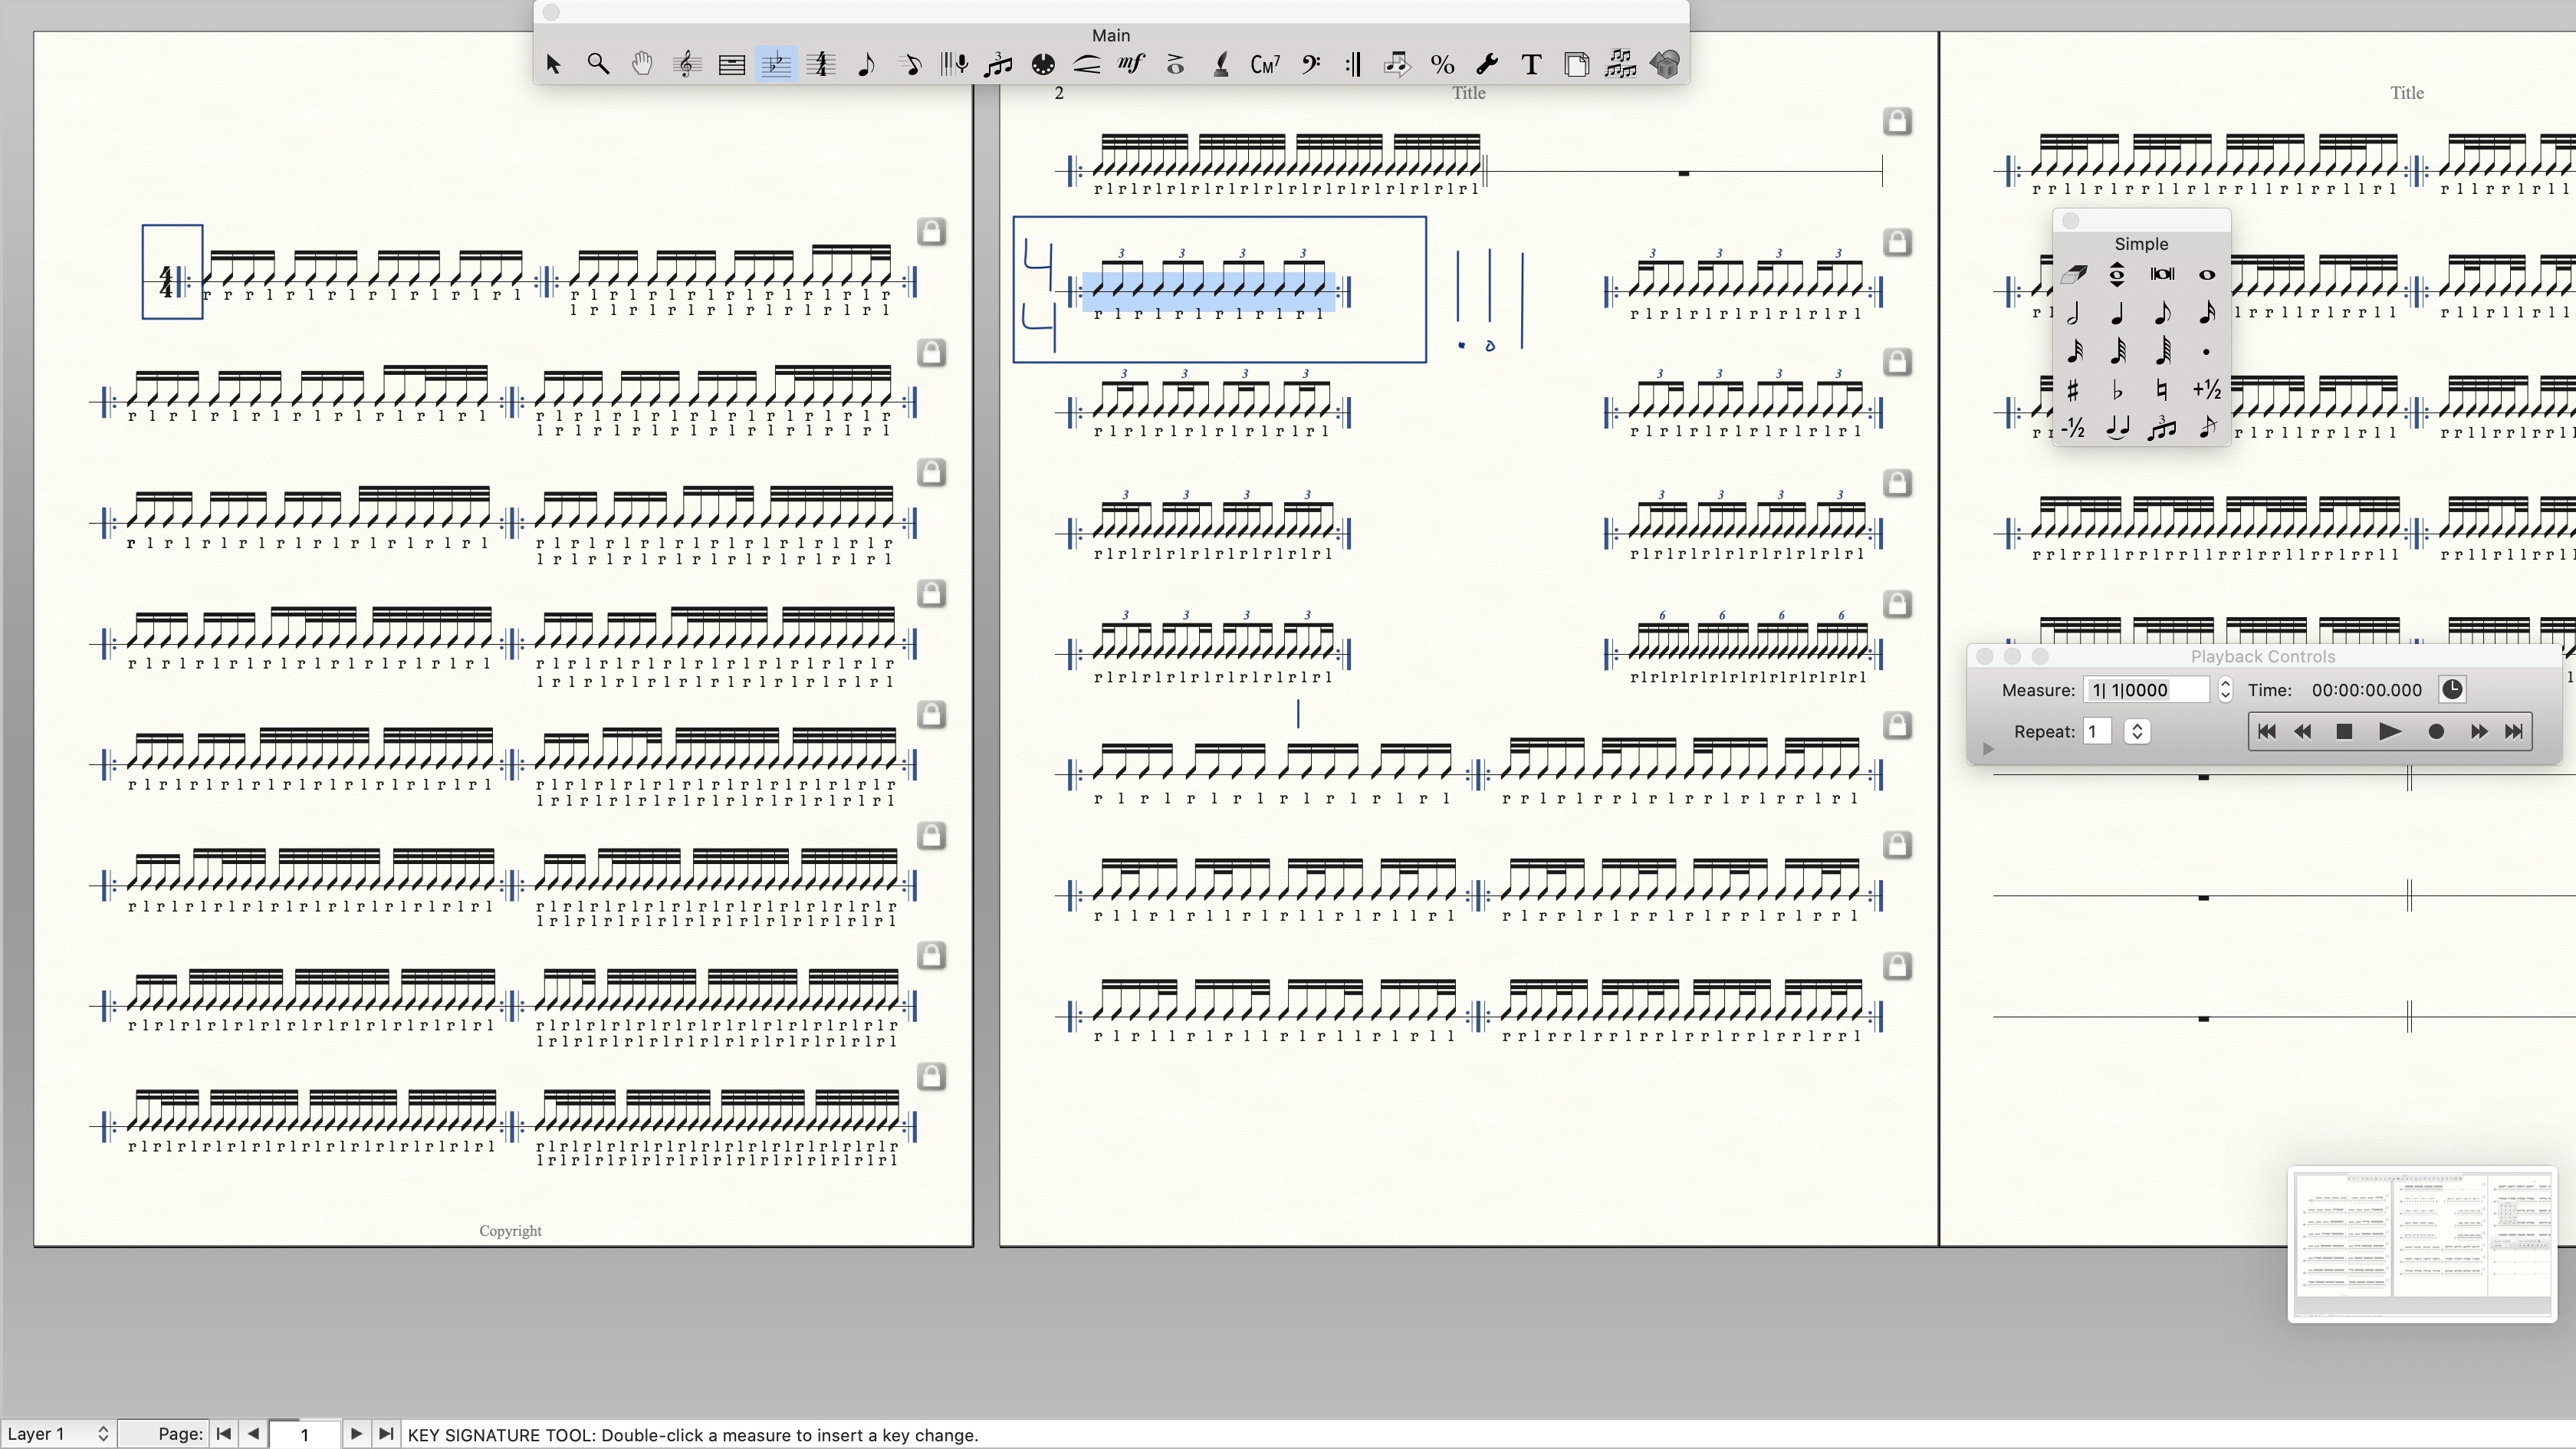
Task: Expand Playback Controls disclosure triangle
Action: [1988, 749]
